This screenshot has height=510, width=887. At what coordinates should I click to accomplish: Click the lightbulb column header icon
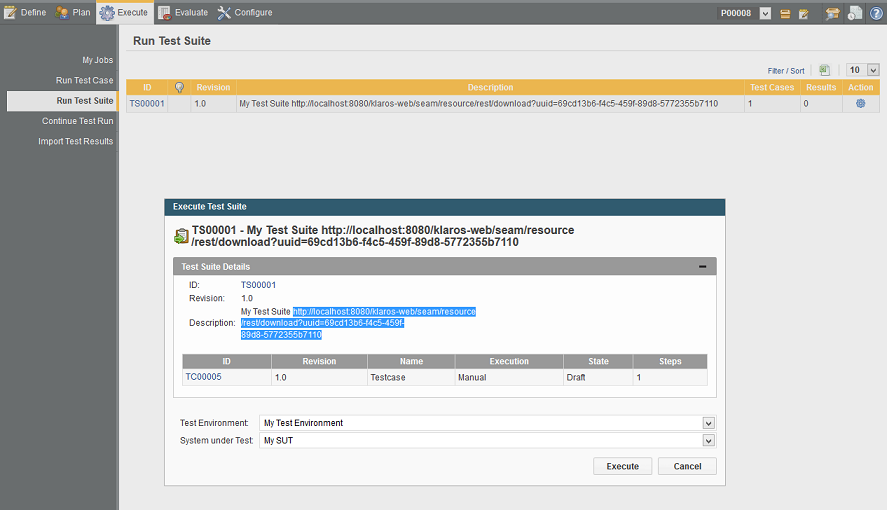(179, 87)
